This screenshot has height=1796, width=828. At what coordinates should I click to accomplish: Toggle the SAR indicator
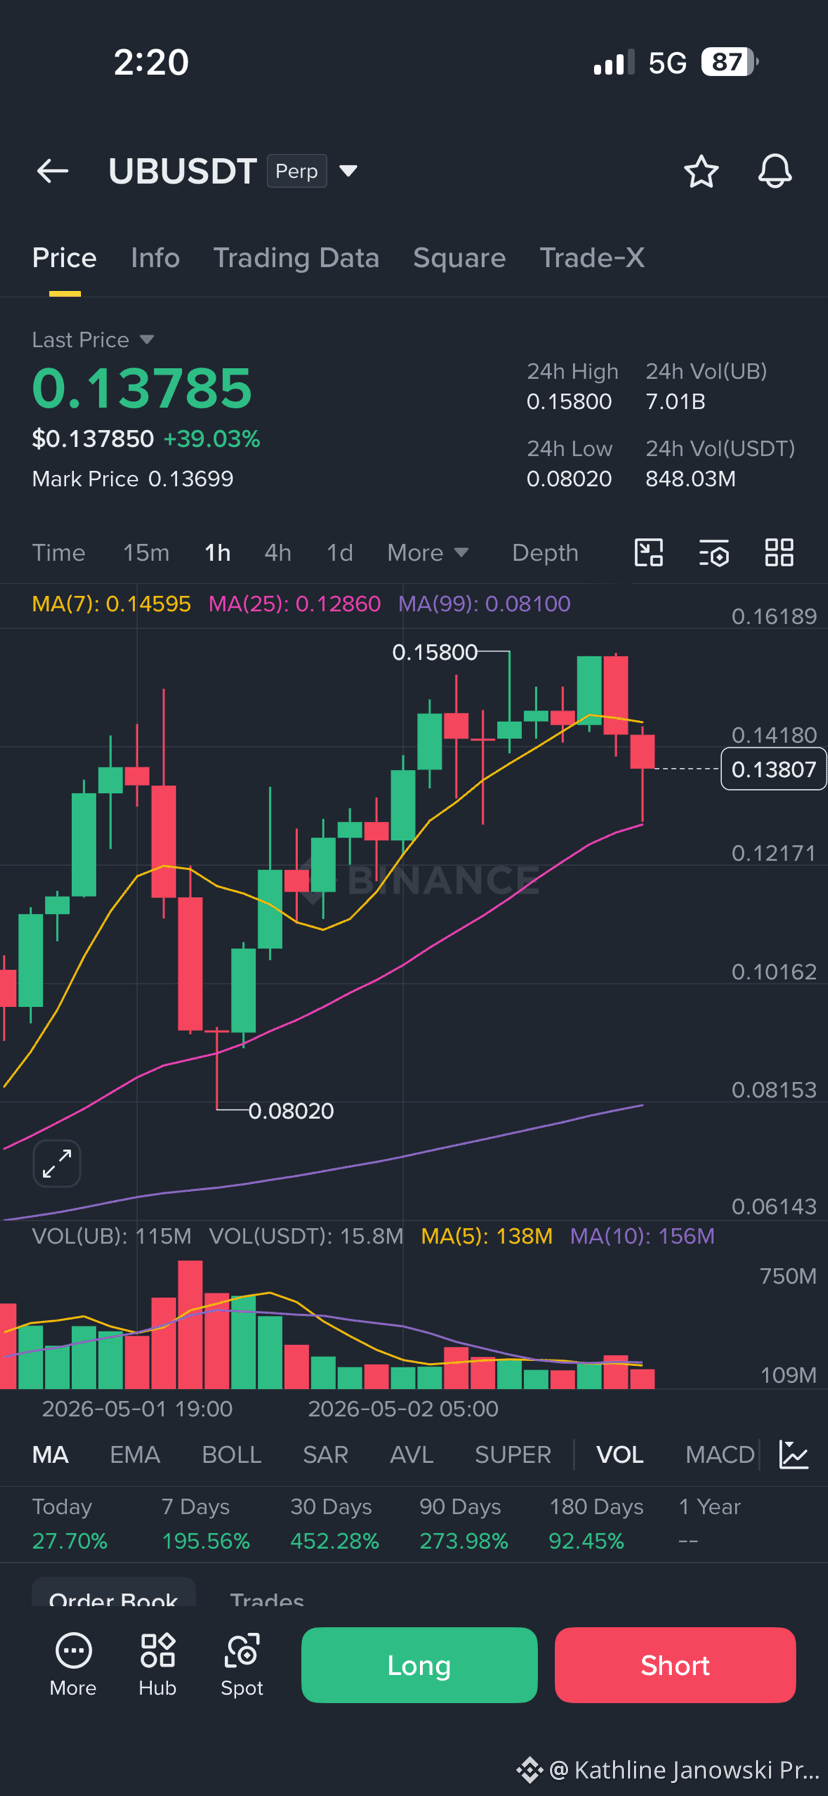(x=326, y=1454)
